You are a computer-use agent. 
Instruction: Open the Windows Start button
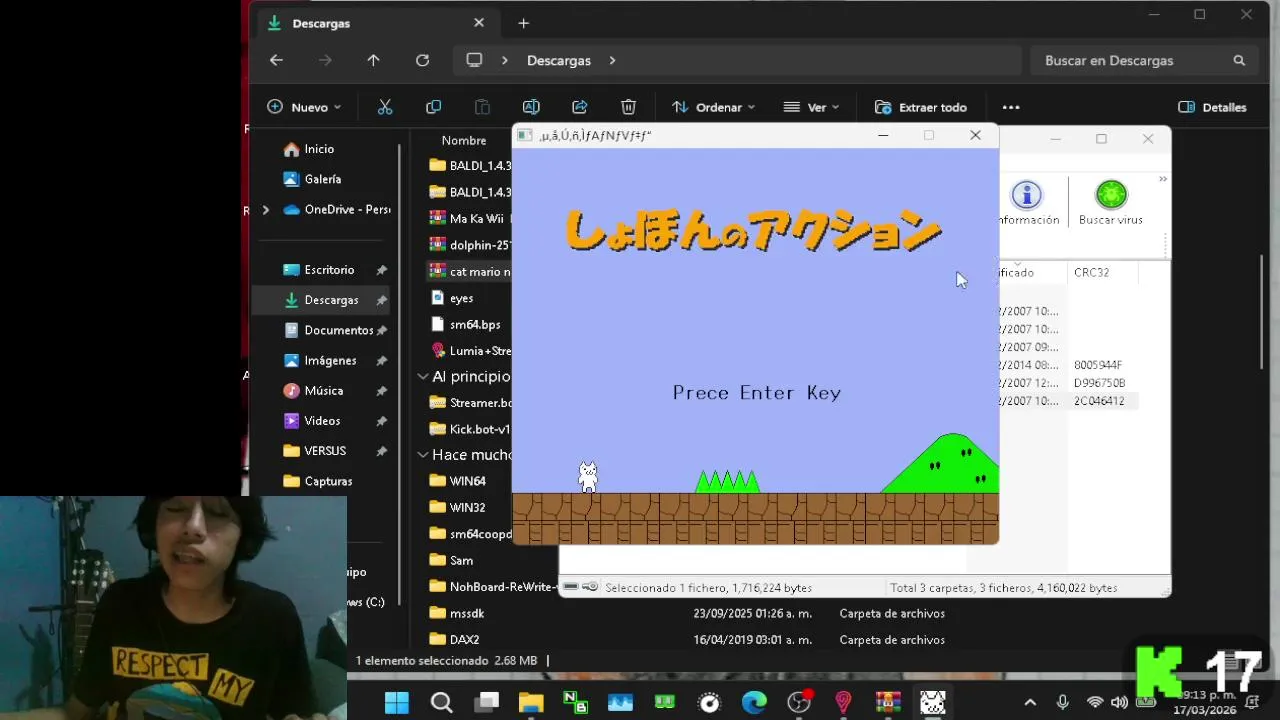click(397, 703)
